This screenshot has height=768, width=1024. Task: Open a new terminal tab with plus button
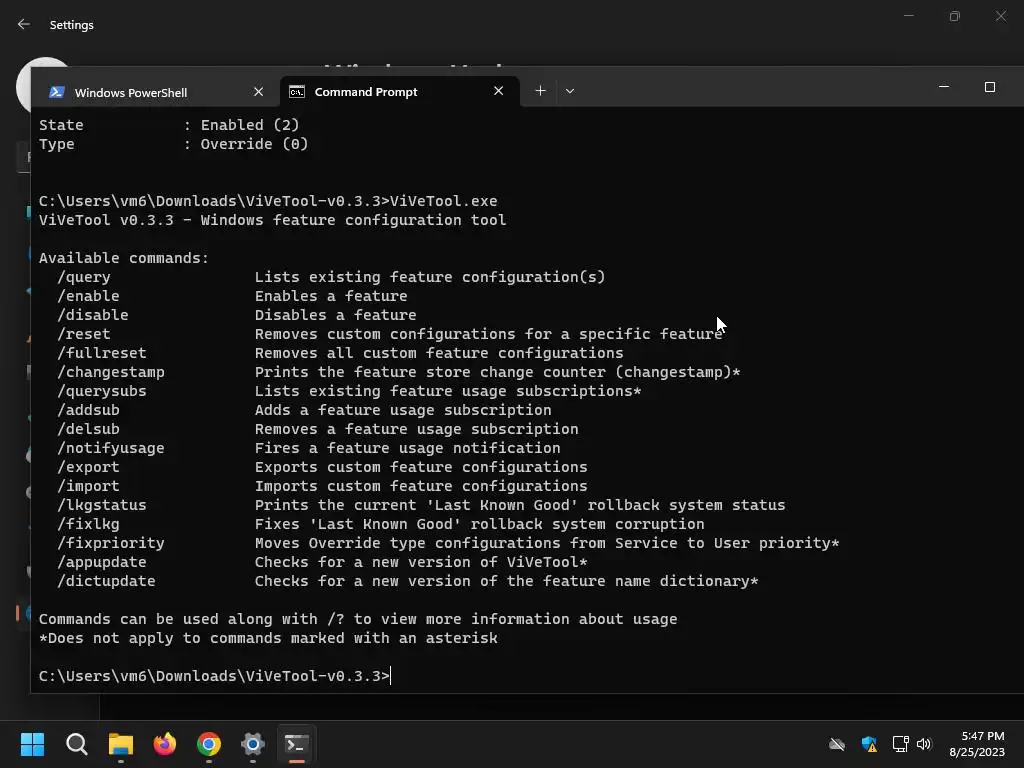point(540,91)
